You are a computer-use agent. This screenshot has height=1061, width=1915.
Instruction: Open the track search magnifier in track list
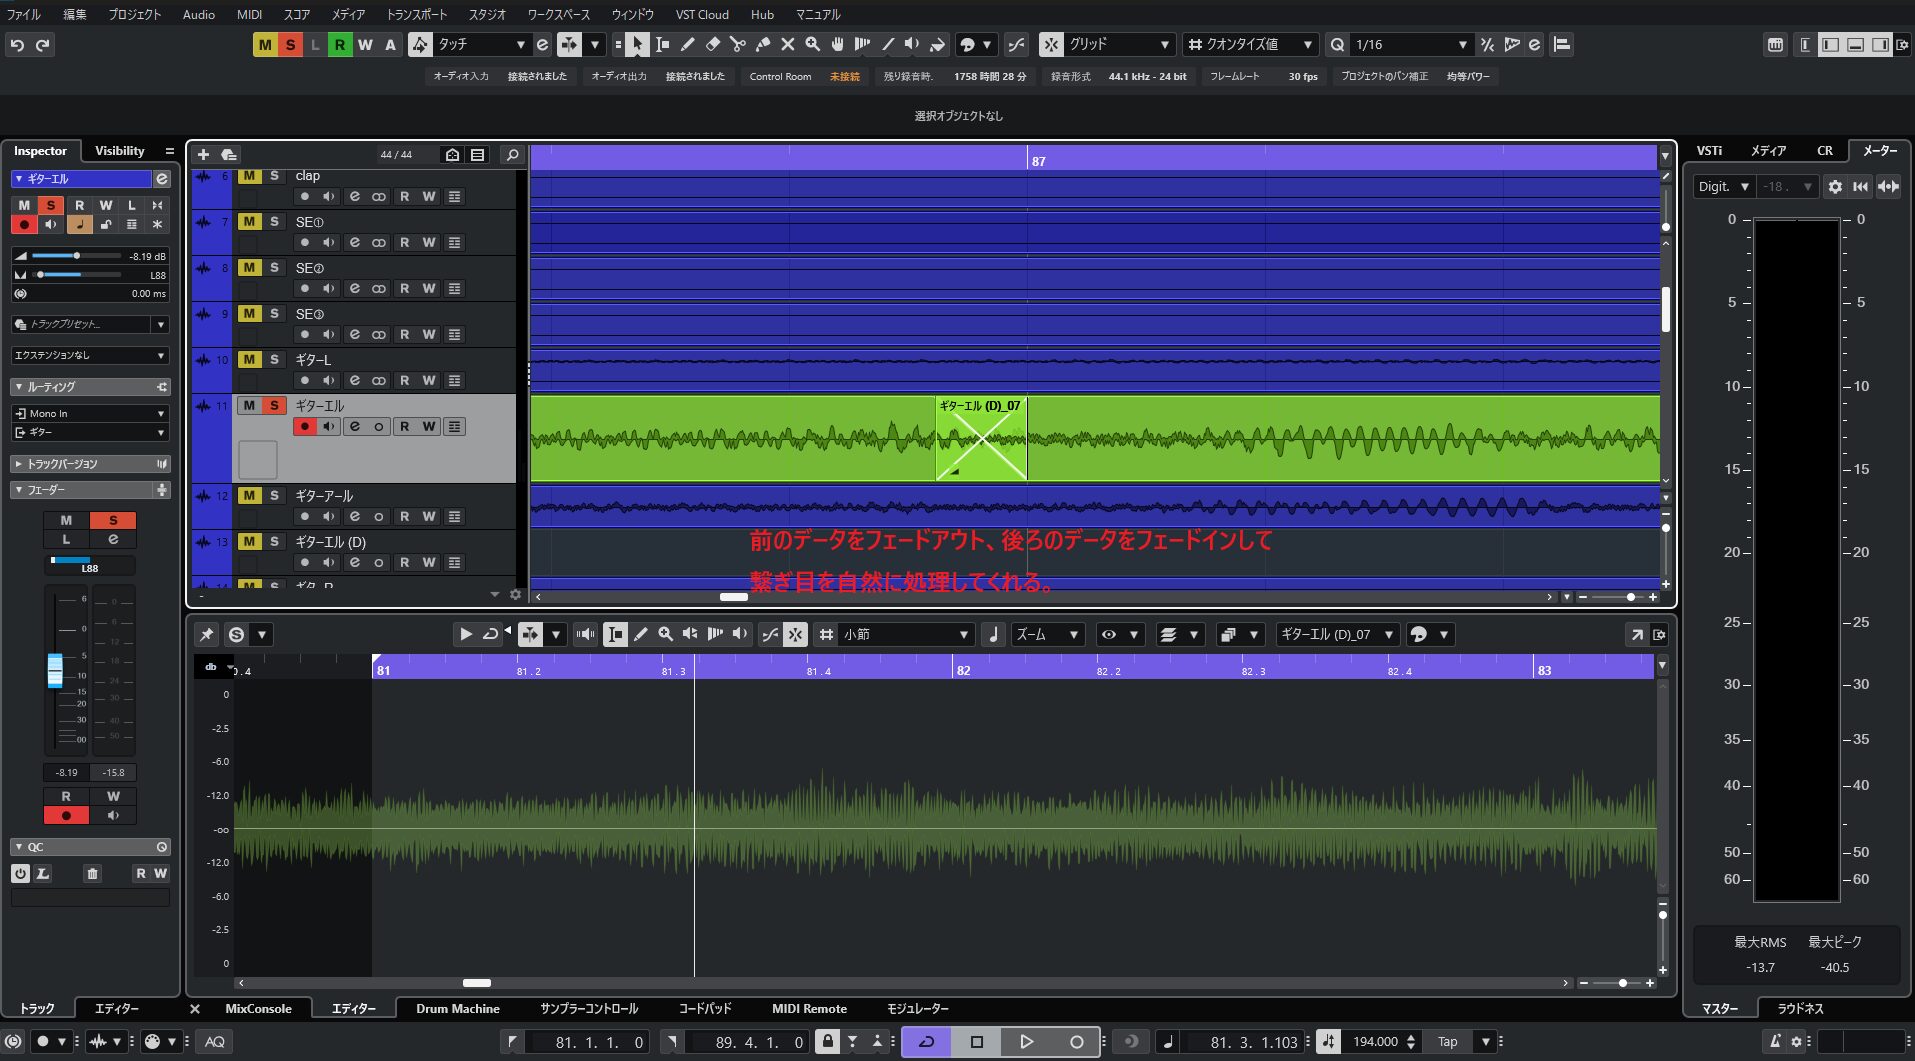[x=512, y=154]
